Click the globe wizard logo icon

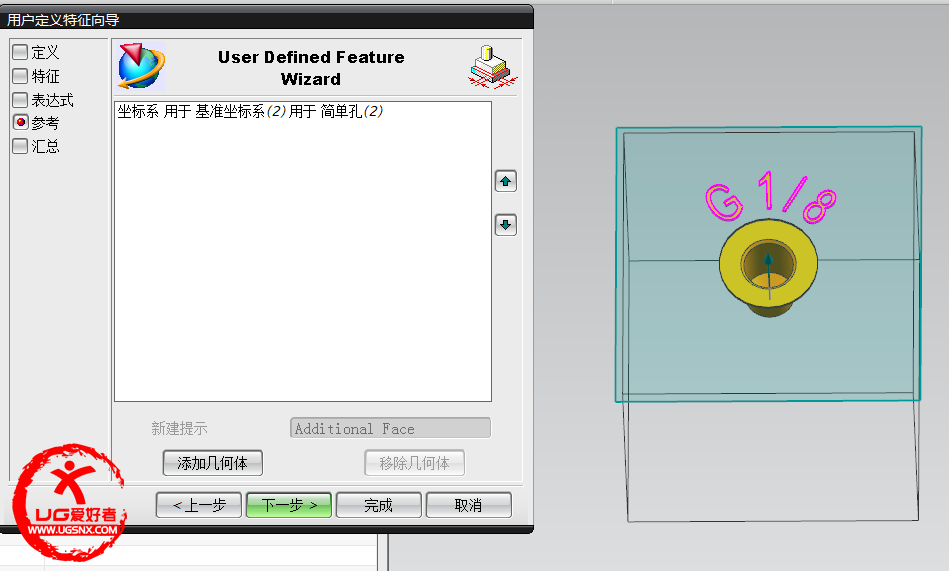click(142, 66)
